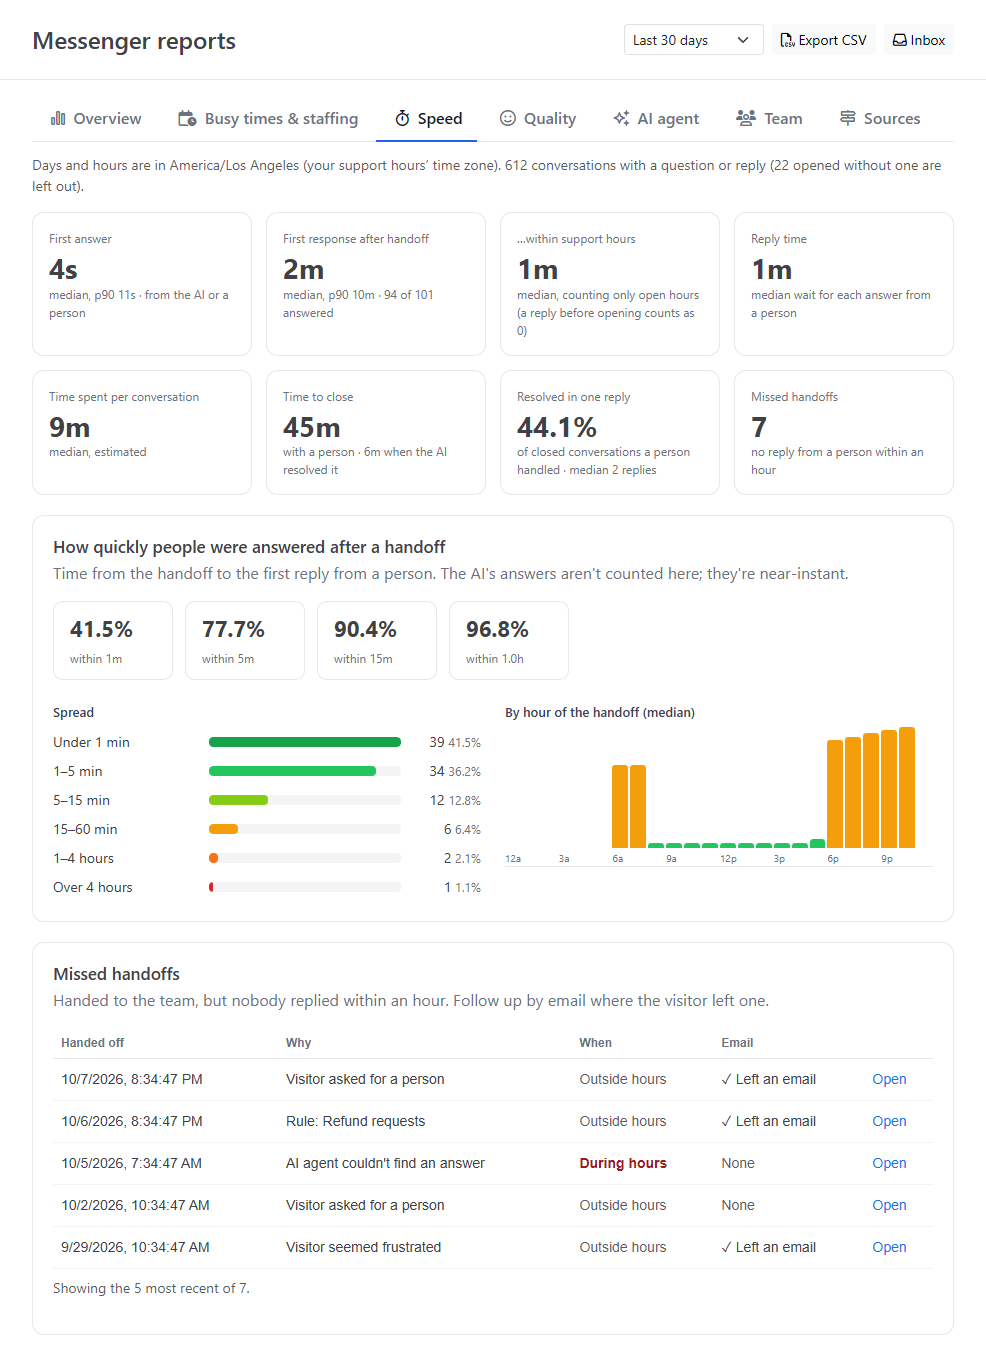Click the '1–4 hours' spread label
This screenshot has width=986, height=1349.
[83, 858]
